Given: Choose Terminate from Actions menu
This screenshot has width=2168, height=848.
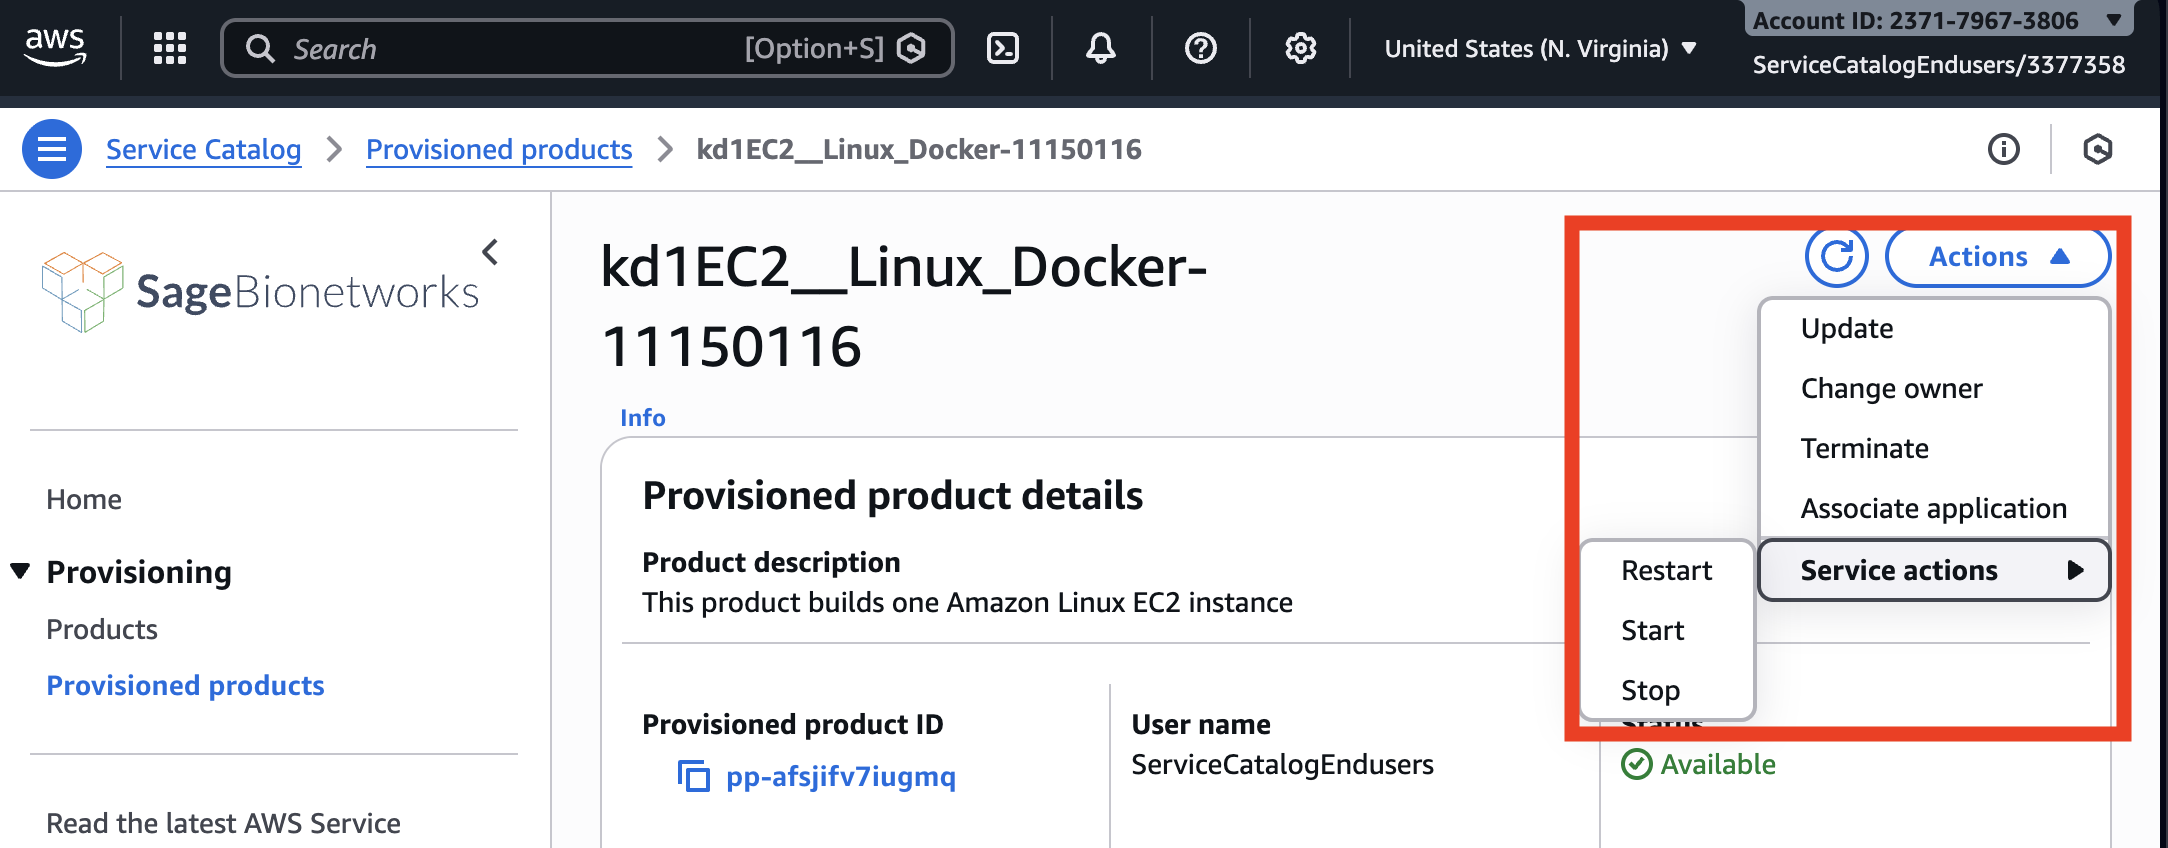Looking at the screenshot, I should 1934,448.
